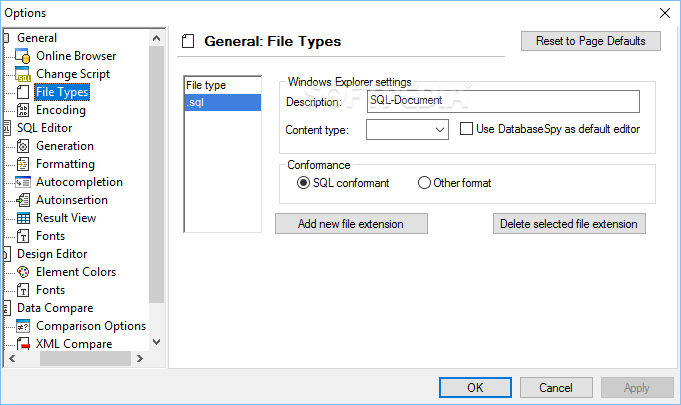Select the Generation gear icon
Image resolution: width=681 pixels, height=405 pixels.
click(23, 146)
